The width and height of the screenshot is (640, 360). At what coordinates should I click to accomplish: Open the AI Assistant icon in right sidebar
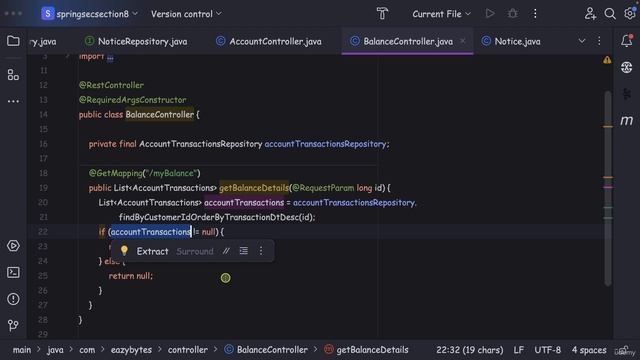click(x=627, y=67)
